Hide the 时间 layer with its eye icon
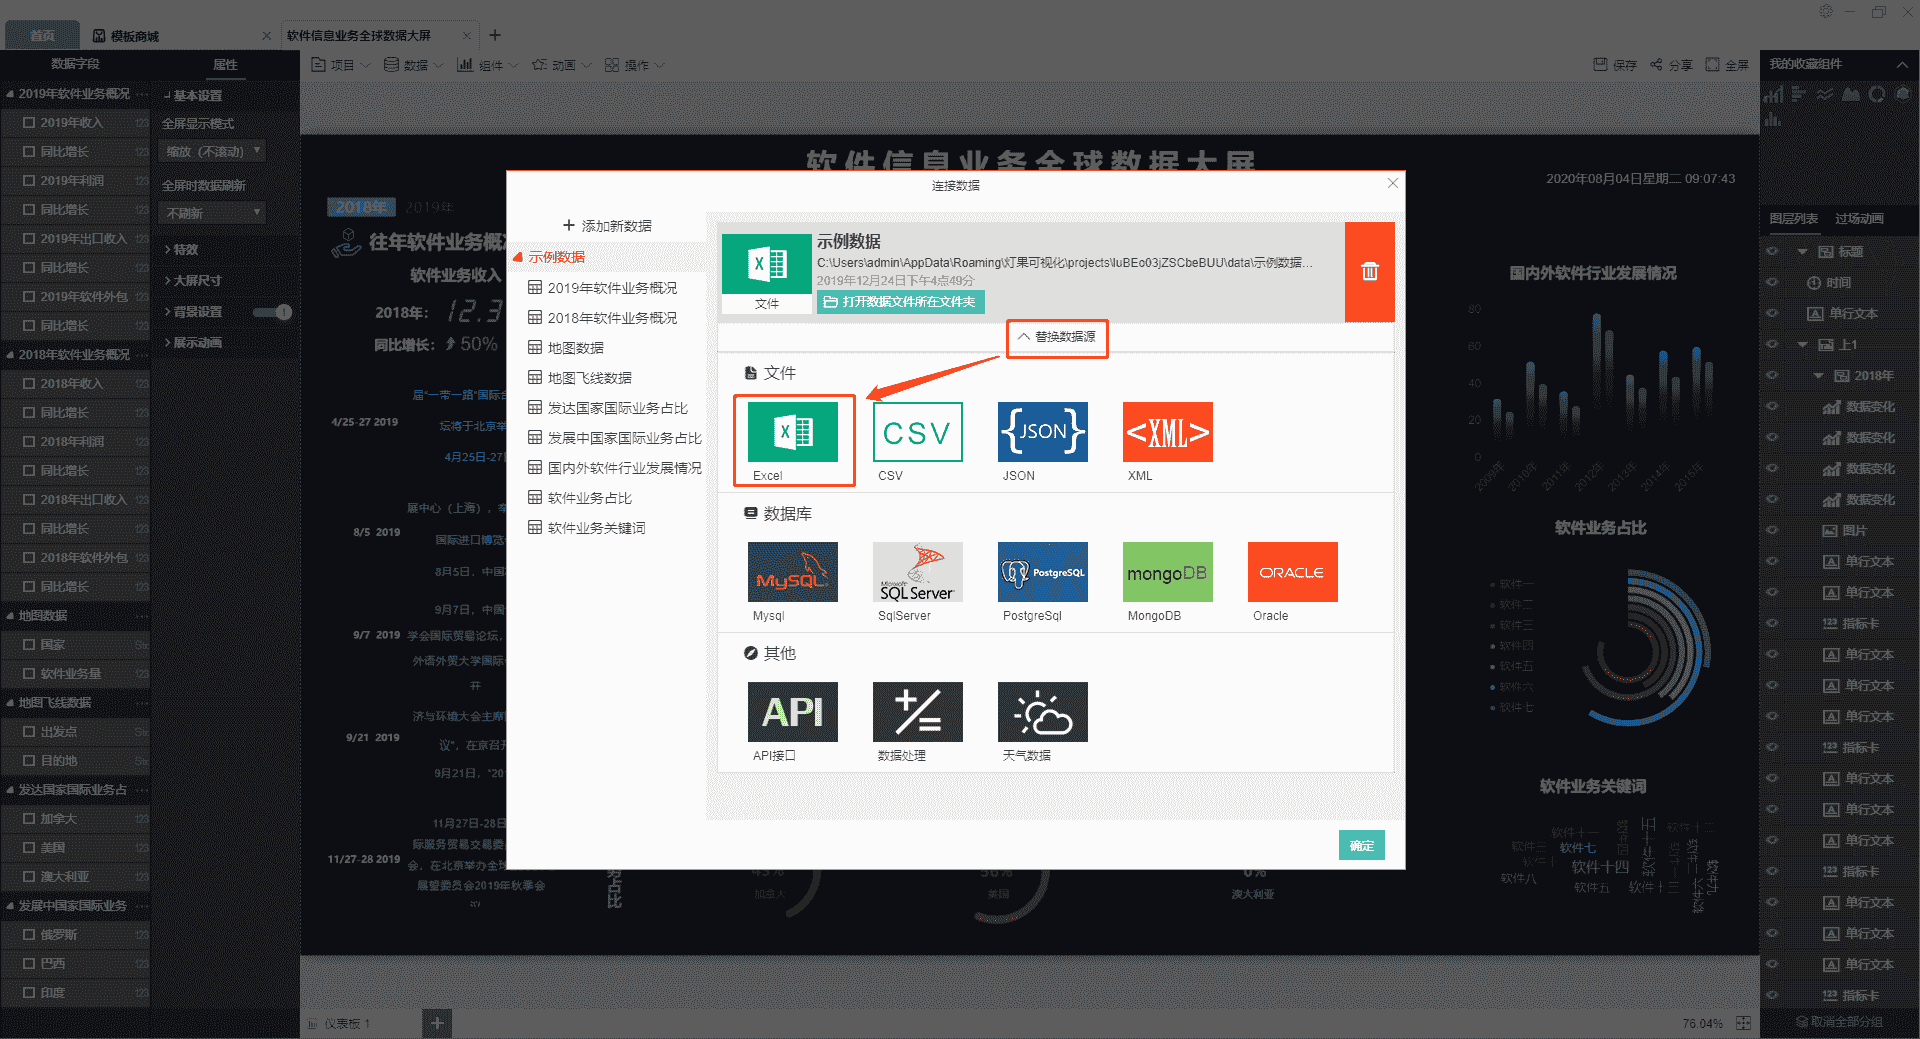The width and height of the screenshot is (1920, 1039). coord(1772,283)
